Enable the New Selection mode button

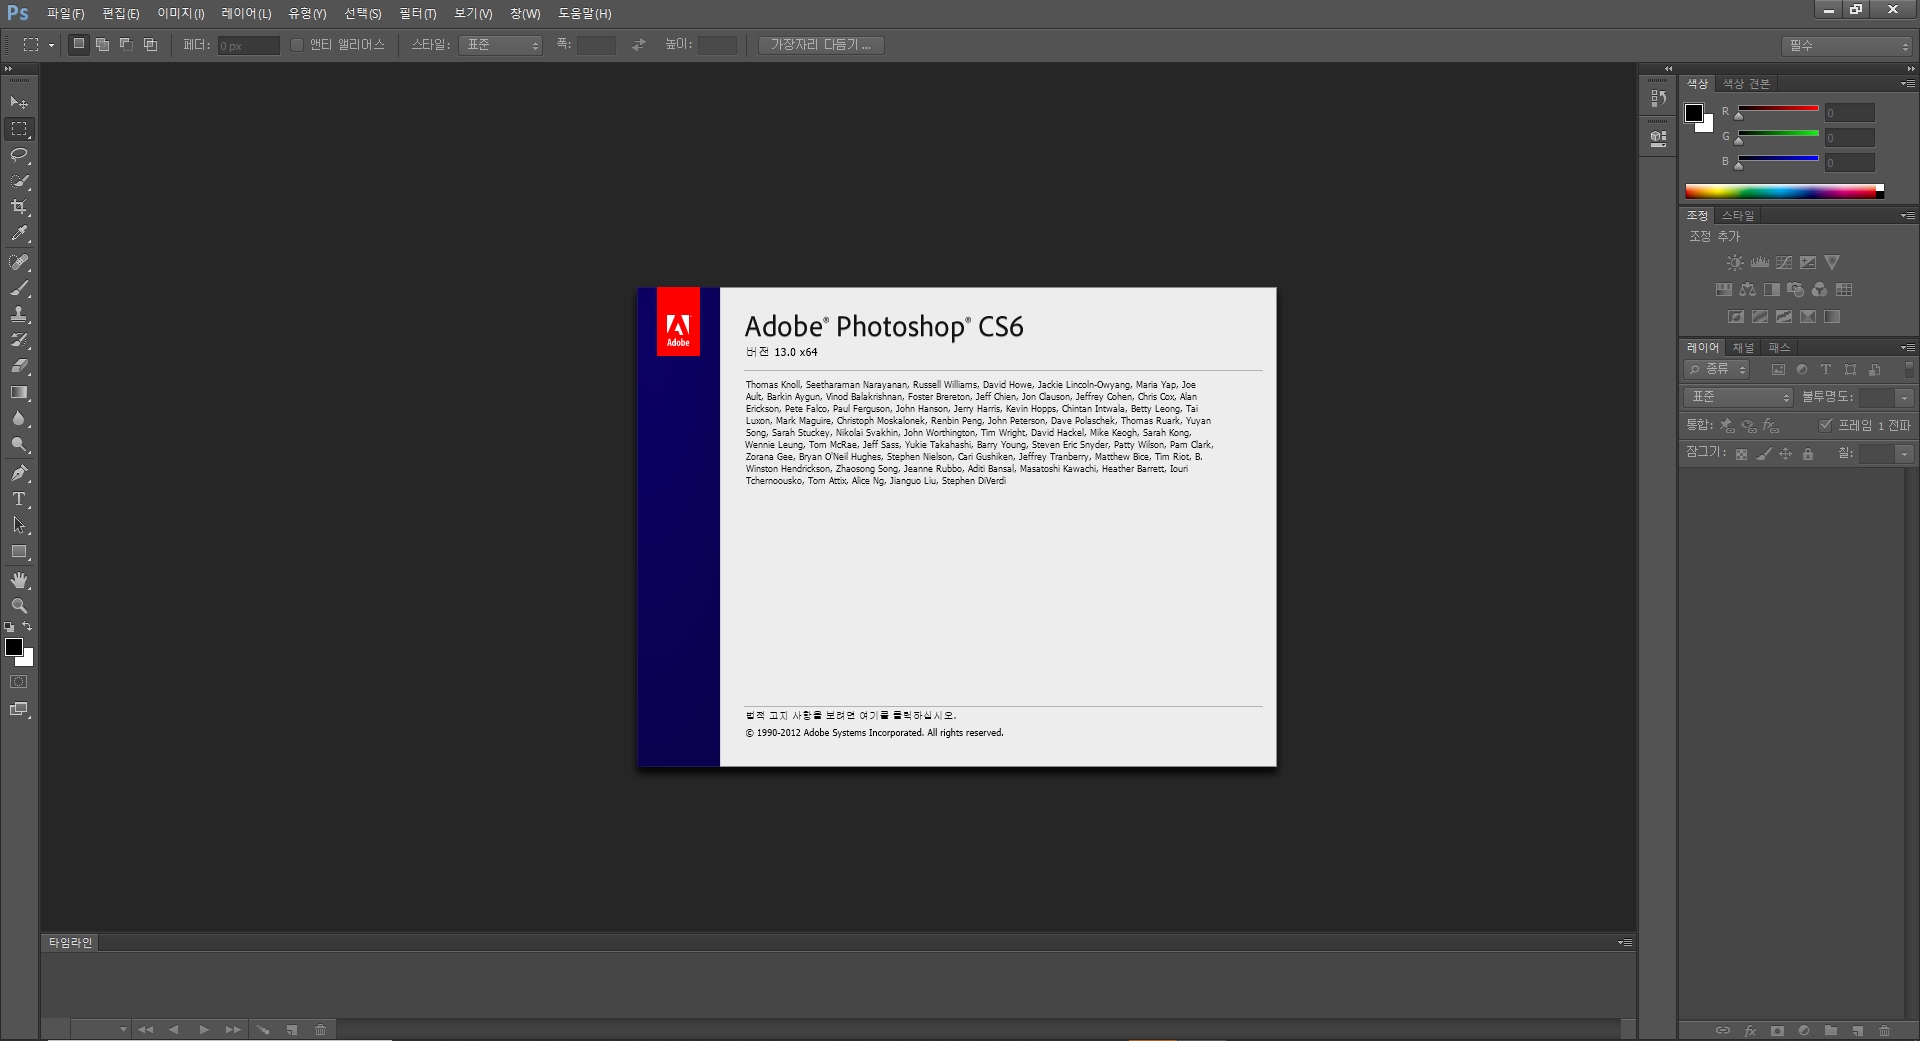(79, 45)
